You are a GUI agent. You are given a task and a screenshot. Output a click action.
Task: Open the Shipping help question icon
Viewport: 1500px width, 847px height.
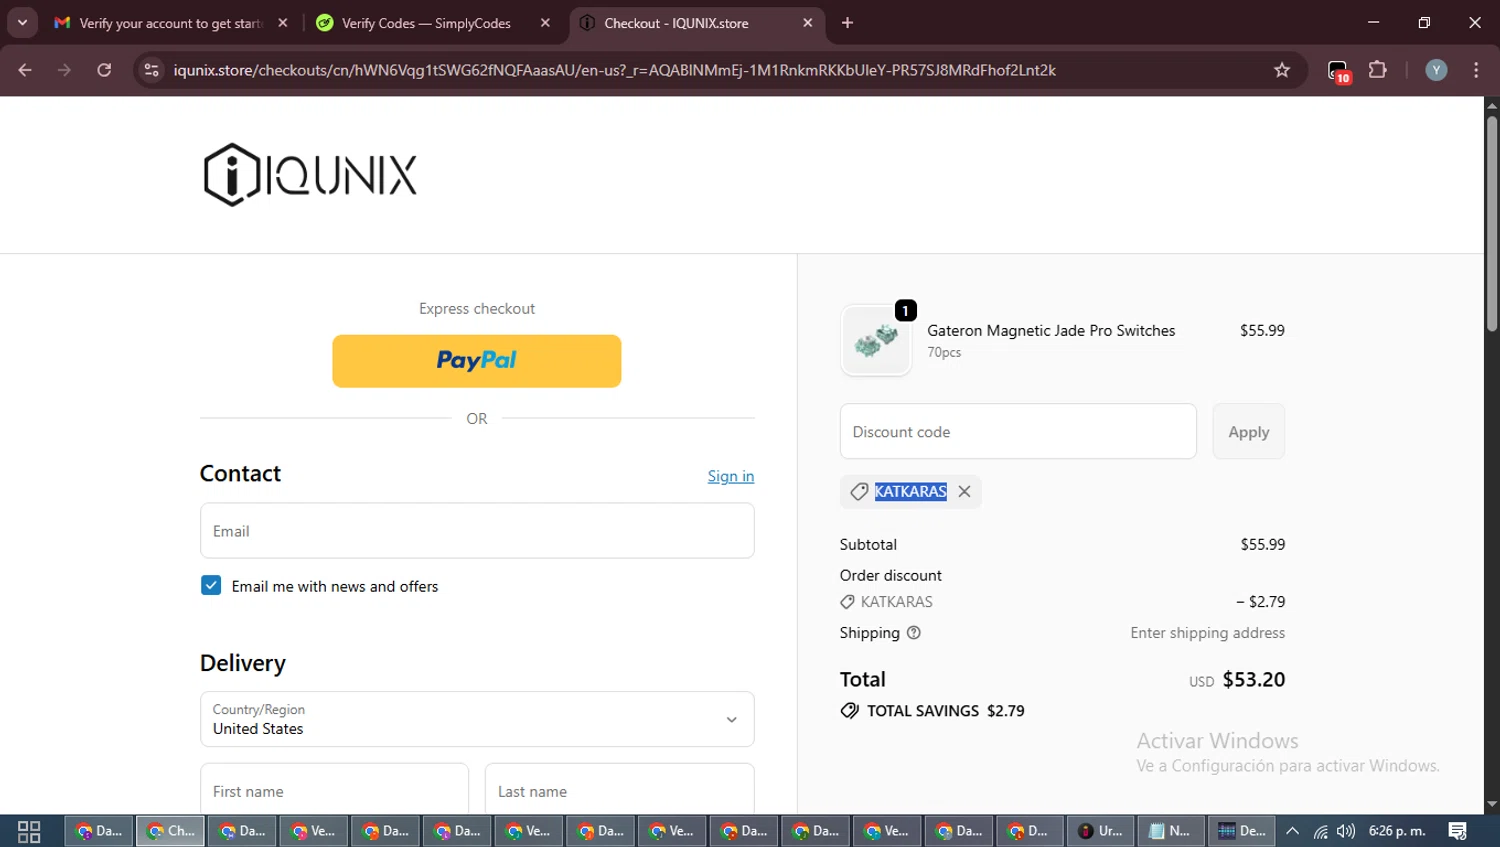(913, 633)
